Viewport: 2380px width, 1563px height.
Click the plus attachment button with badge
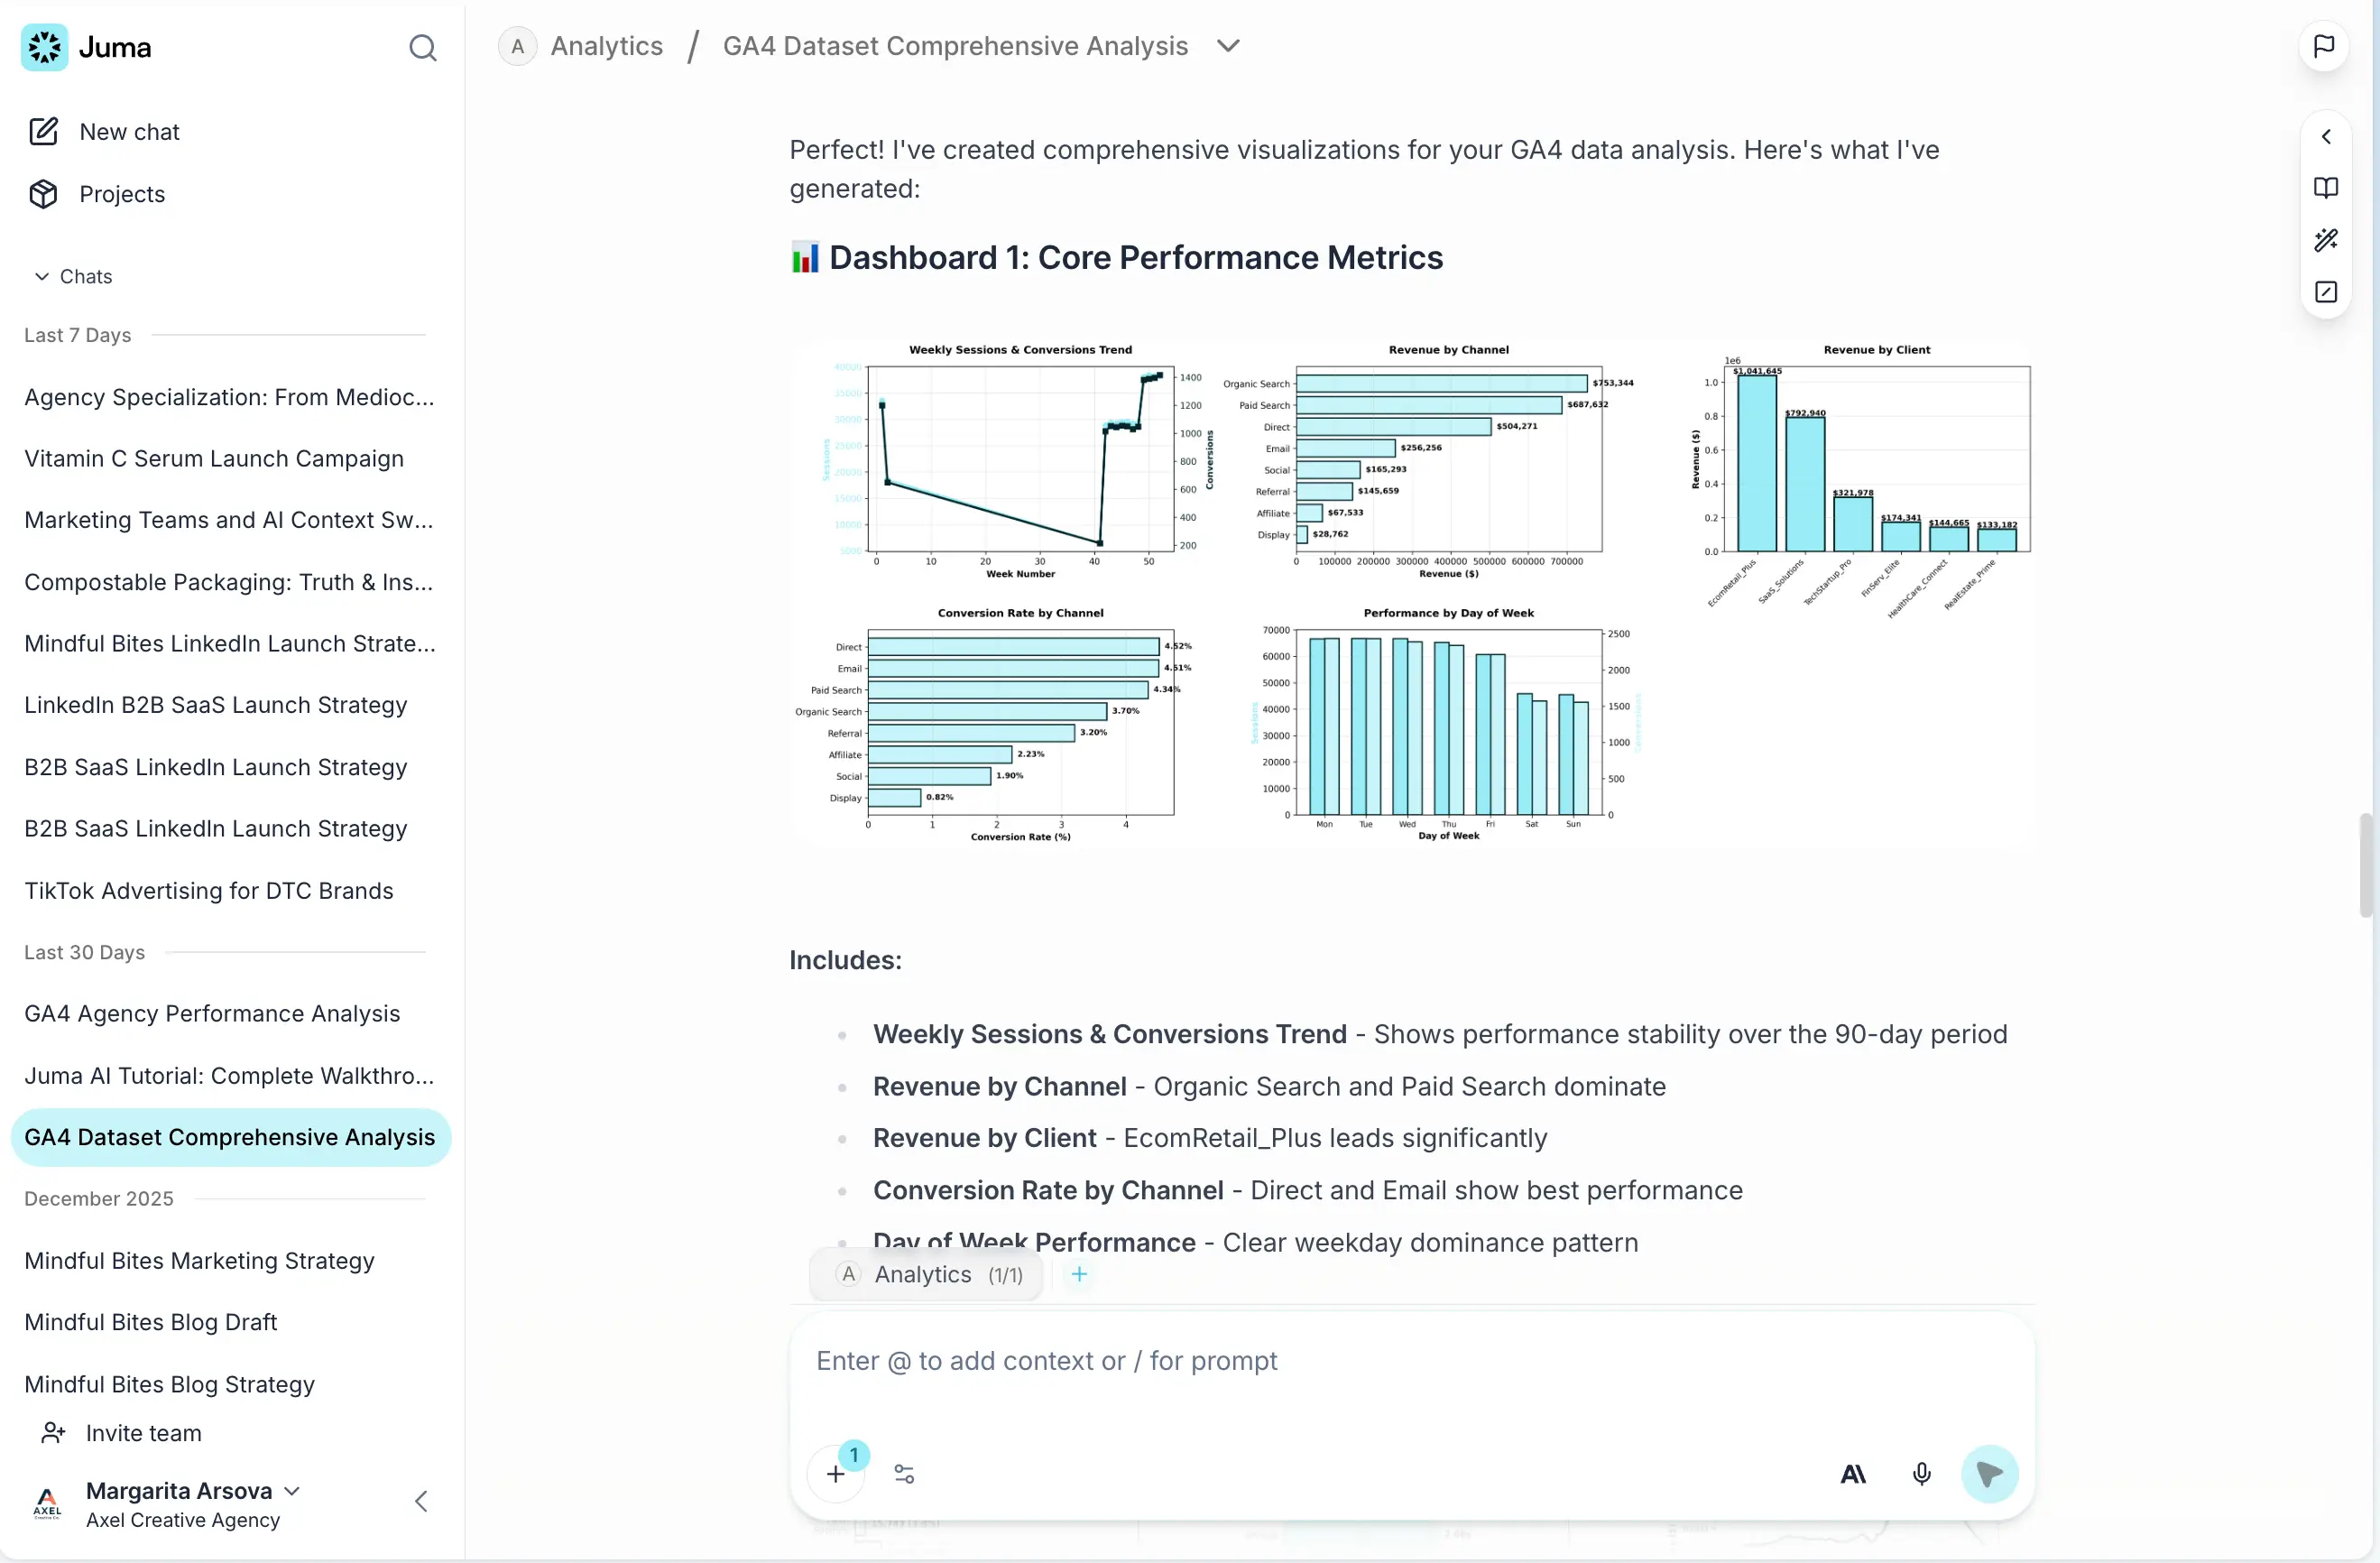pos(836,1473)
